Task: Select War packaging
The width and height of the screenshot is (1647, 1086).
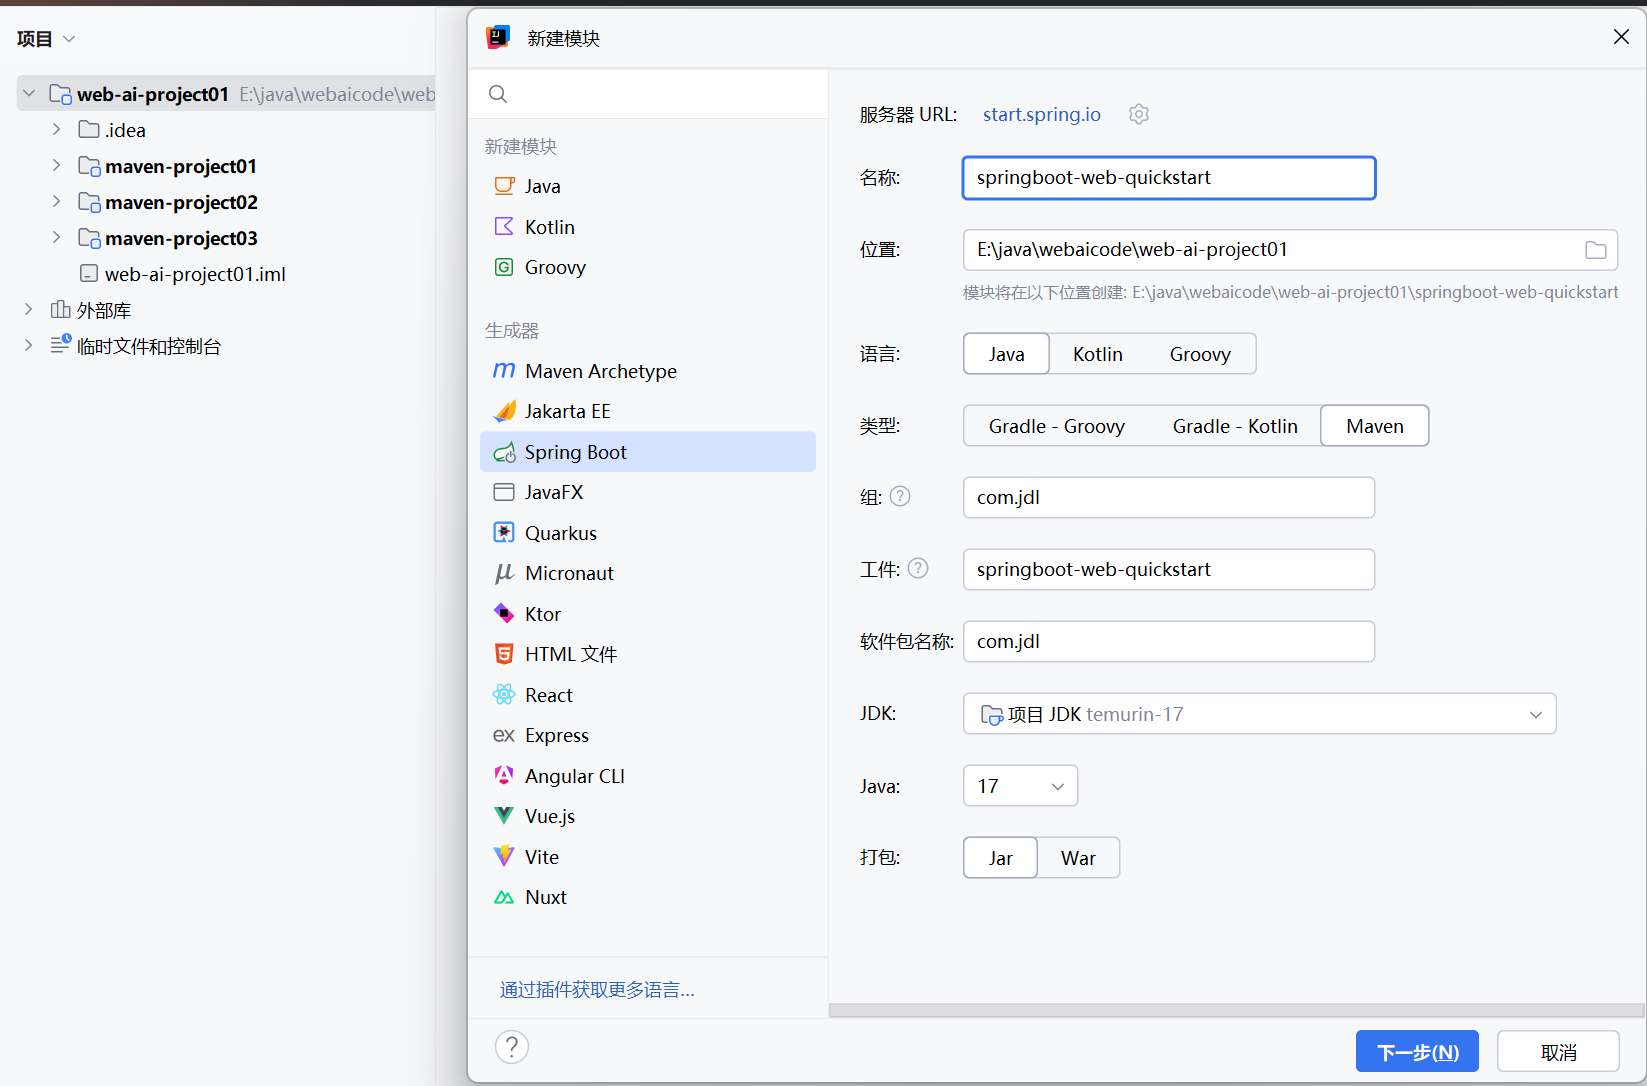Action: tap(1078, 858)
